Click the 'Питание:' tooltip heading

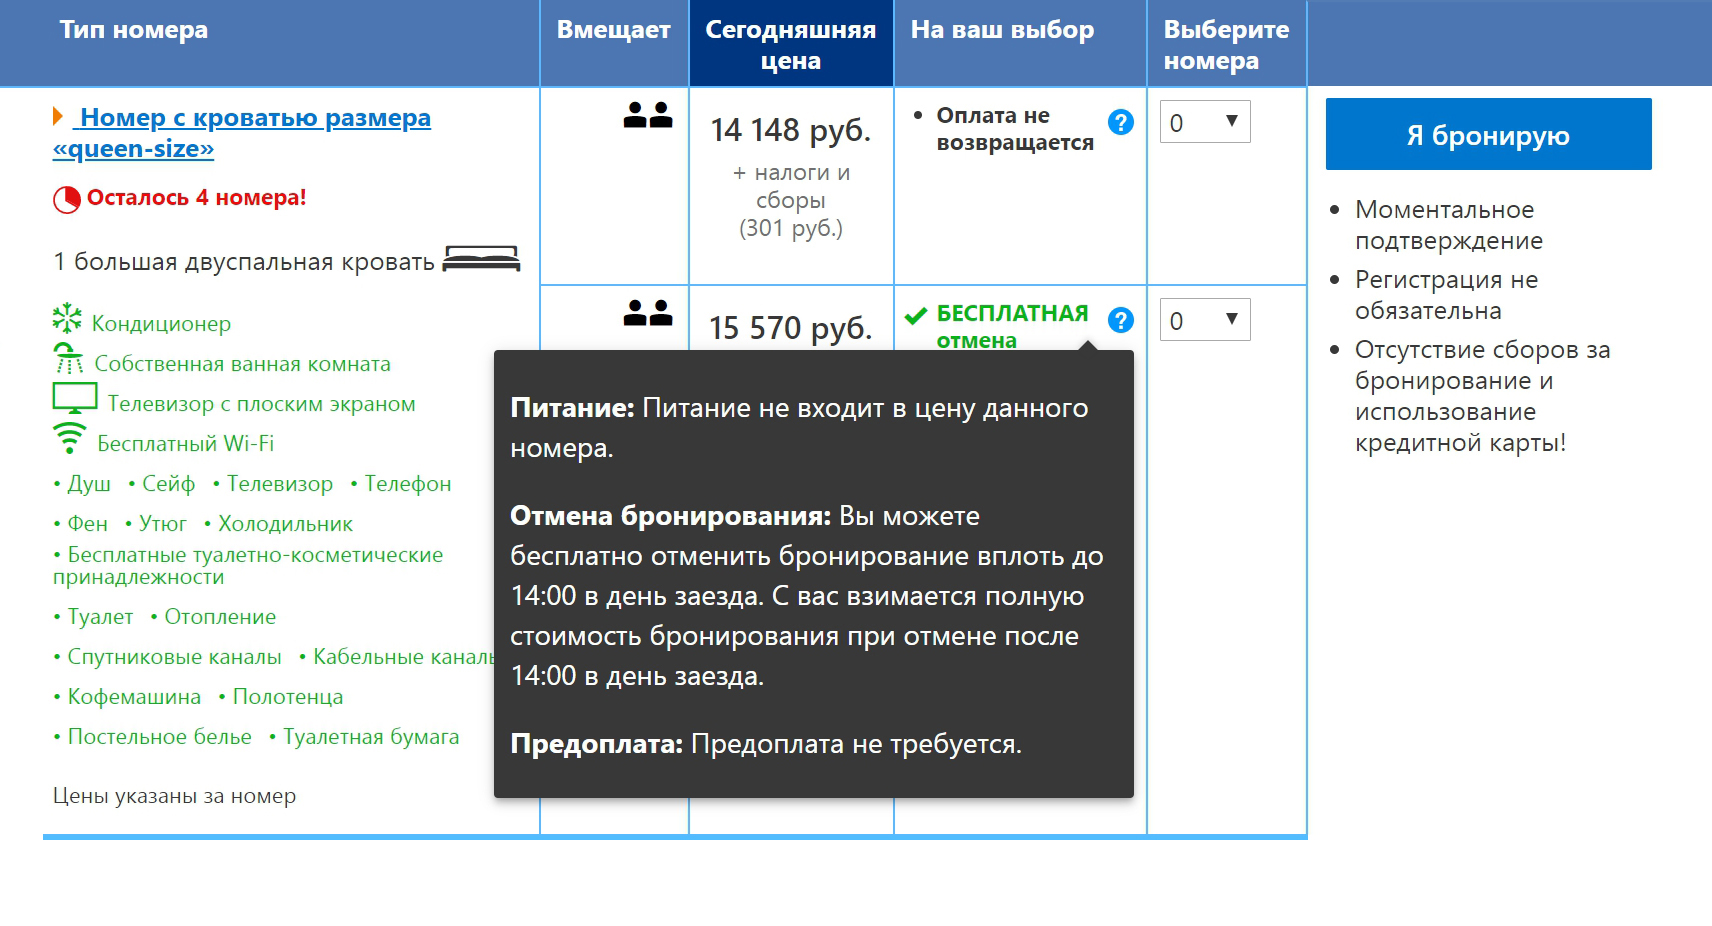point(572,408)
